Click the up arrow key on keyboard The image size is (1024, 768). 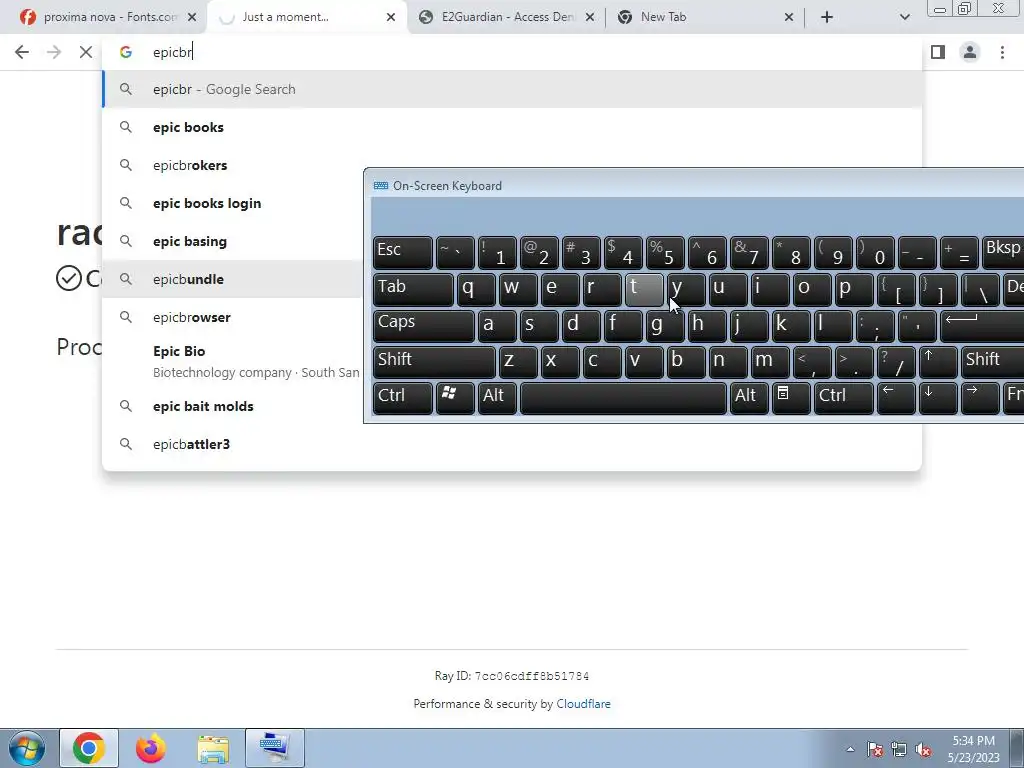(x=938, y=362)
